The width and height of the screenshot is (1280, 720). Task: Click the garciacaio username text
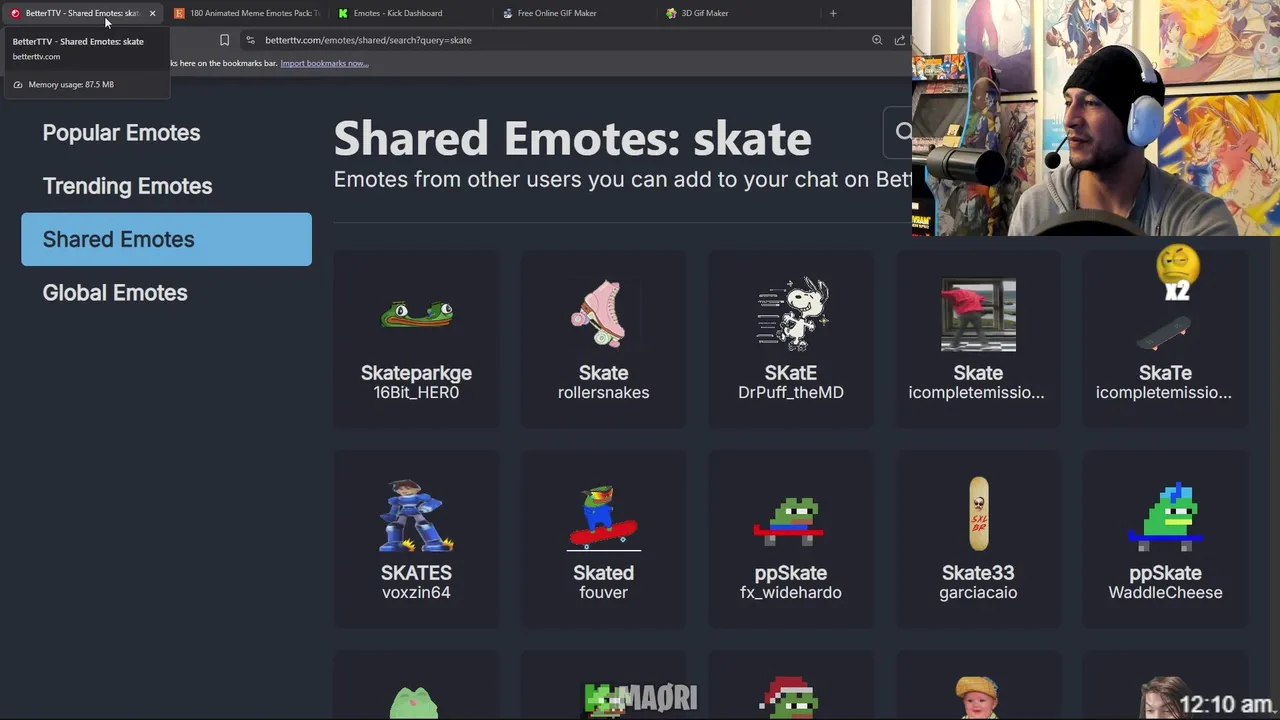(x=978, y=593)
